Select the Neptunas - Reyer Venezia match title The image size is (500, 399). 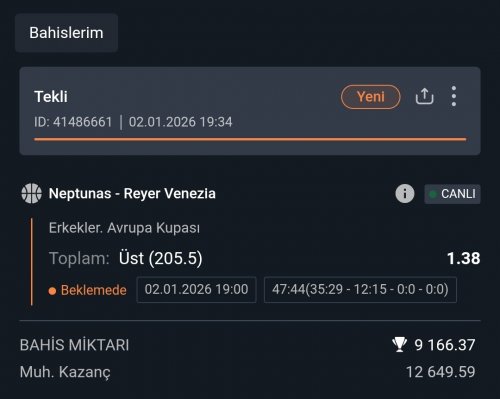pos(132,193)
